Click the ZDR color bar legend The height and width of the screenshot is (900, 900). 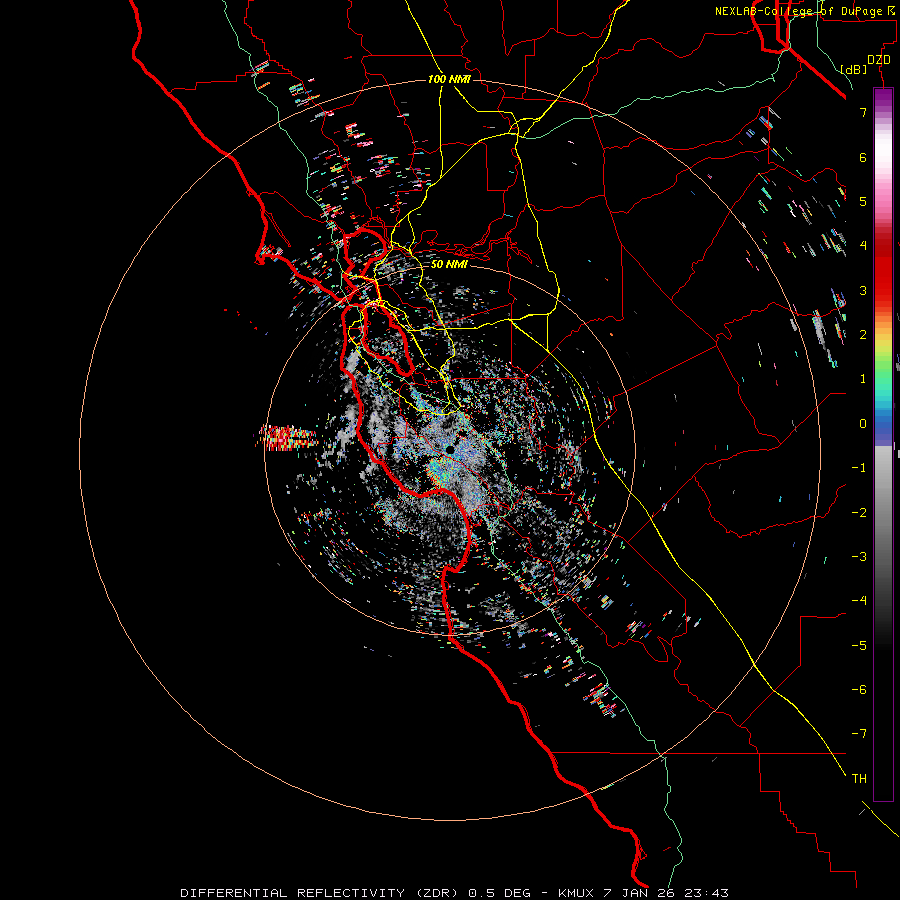point(883,444)
